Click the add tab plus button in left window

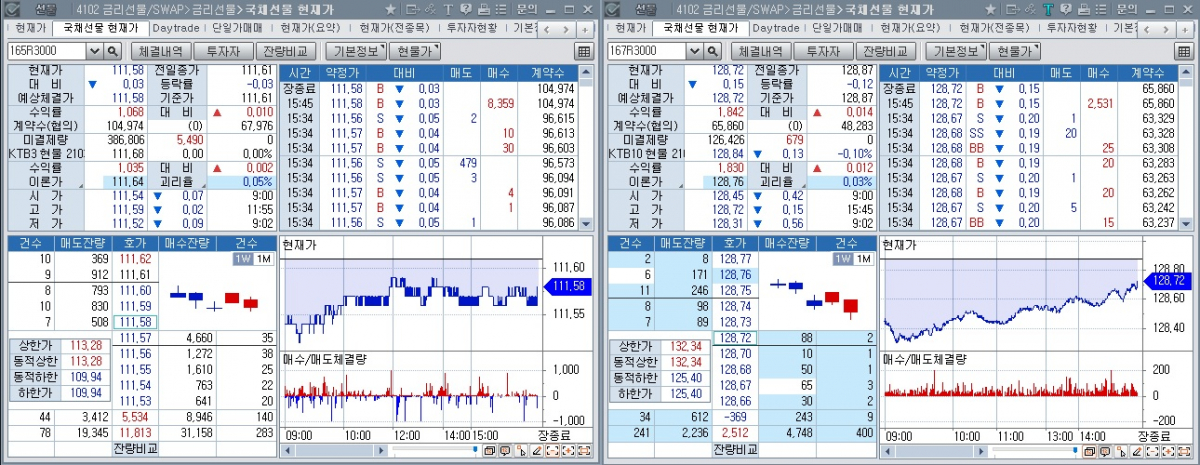pyautogui.click(x=585, y=29)
